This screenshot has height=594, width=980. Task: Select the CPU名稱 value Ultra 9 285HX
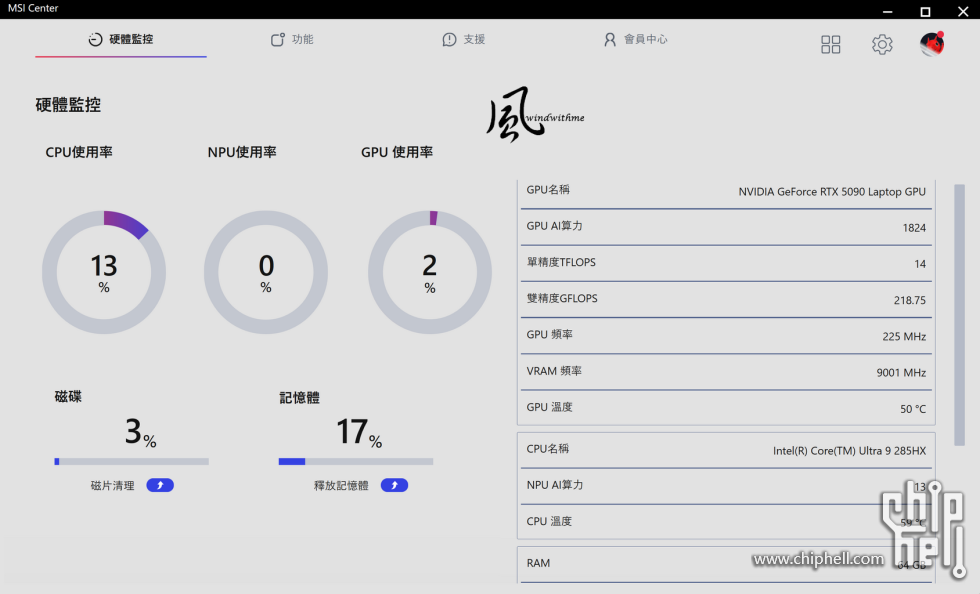(x=849, y=451)
